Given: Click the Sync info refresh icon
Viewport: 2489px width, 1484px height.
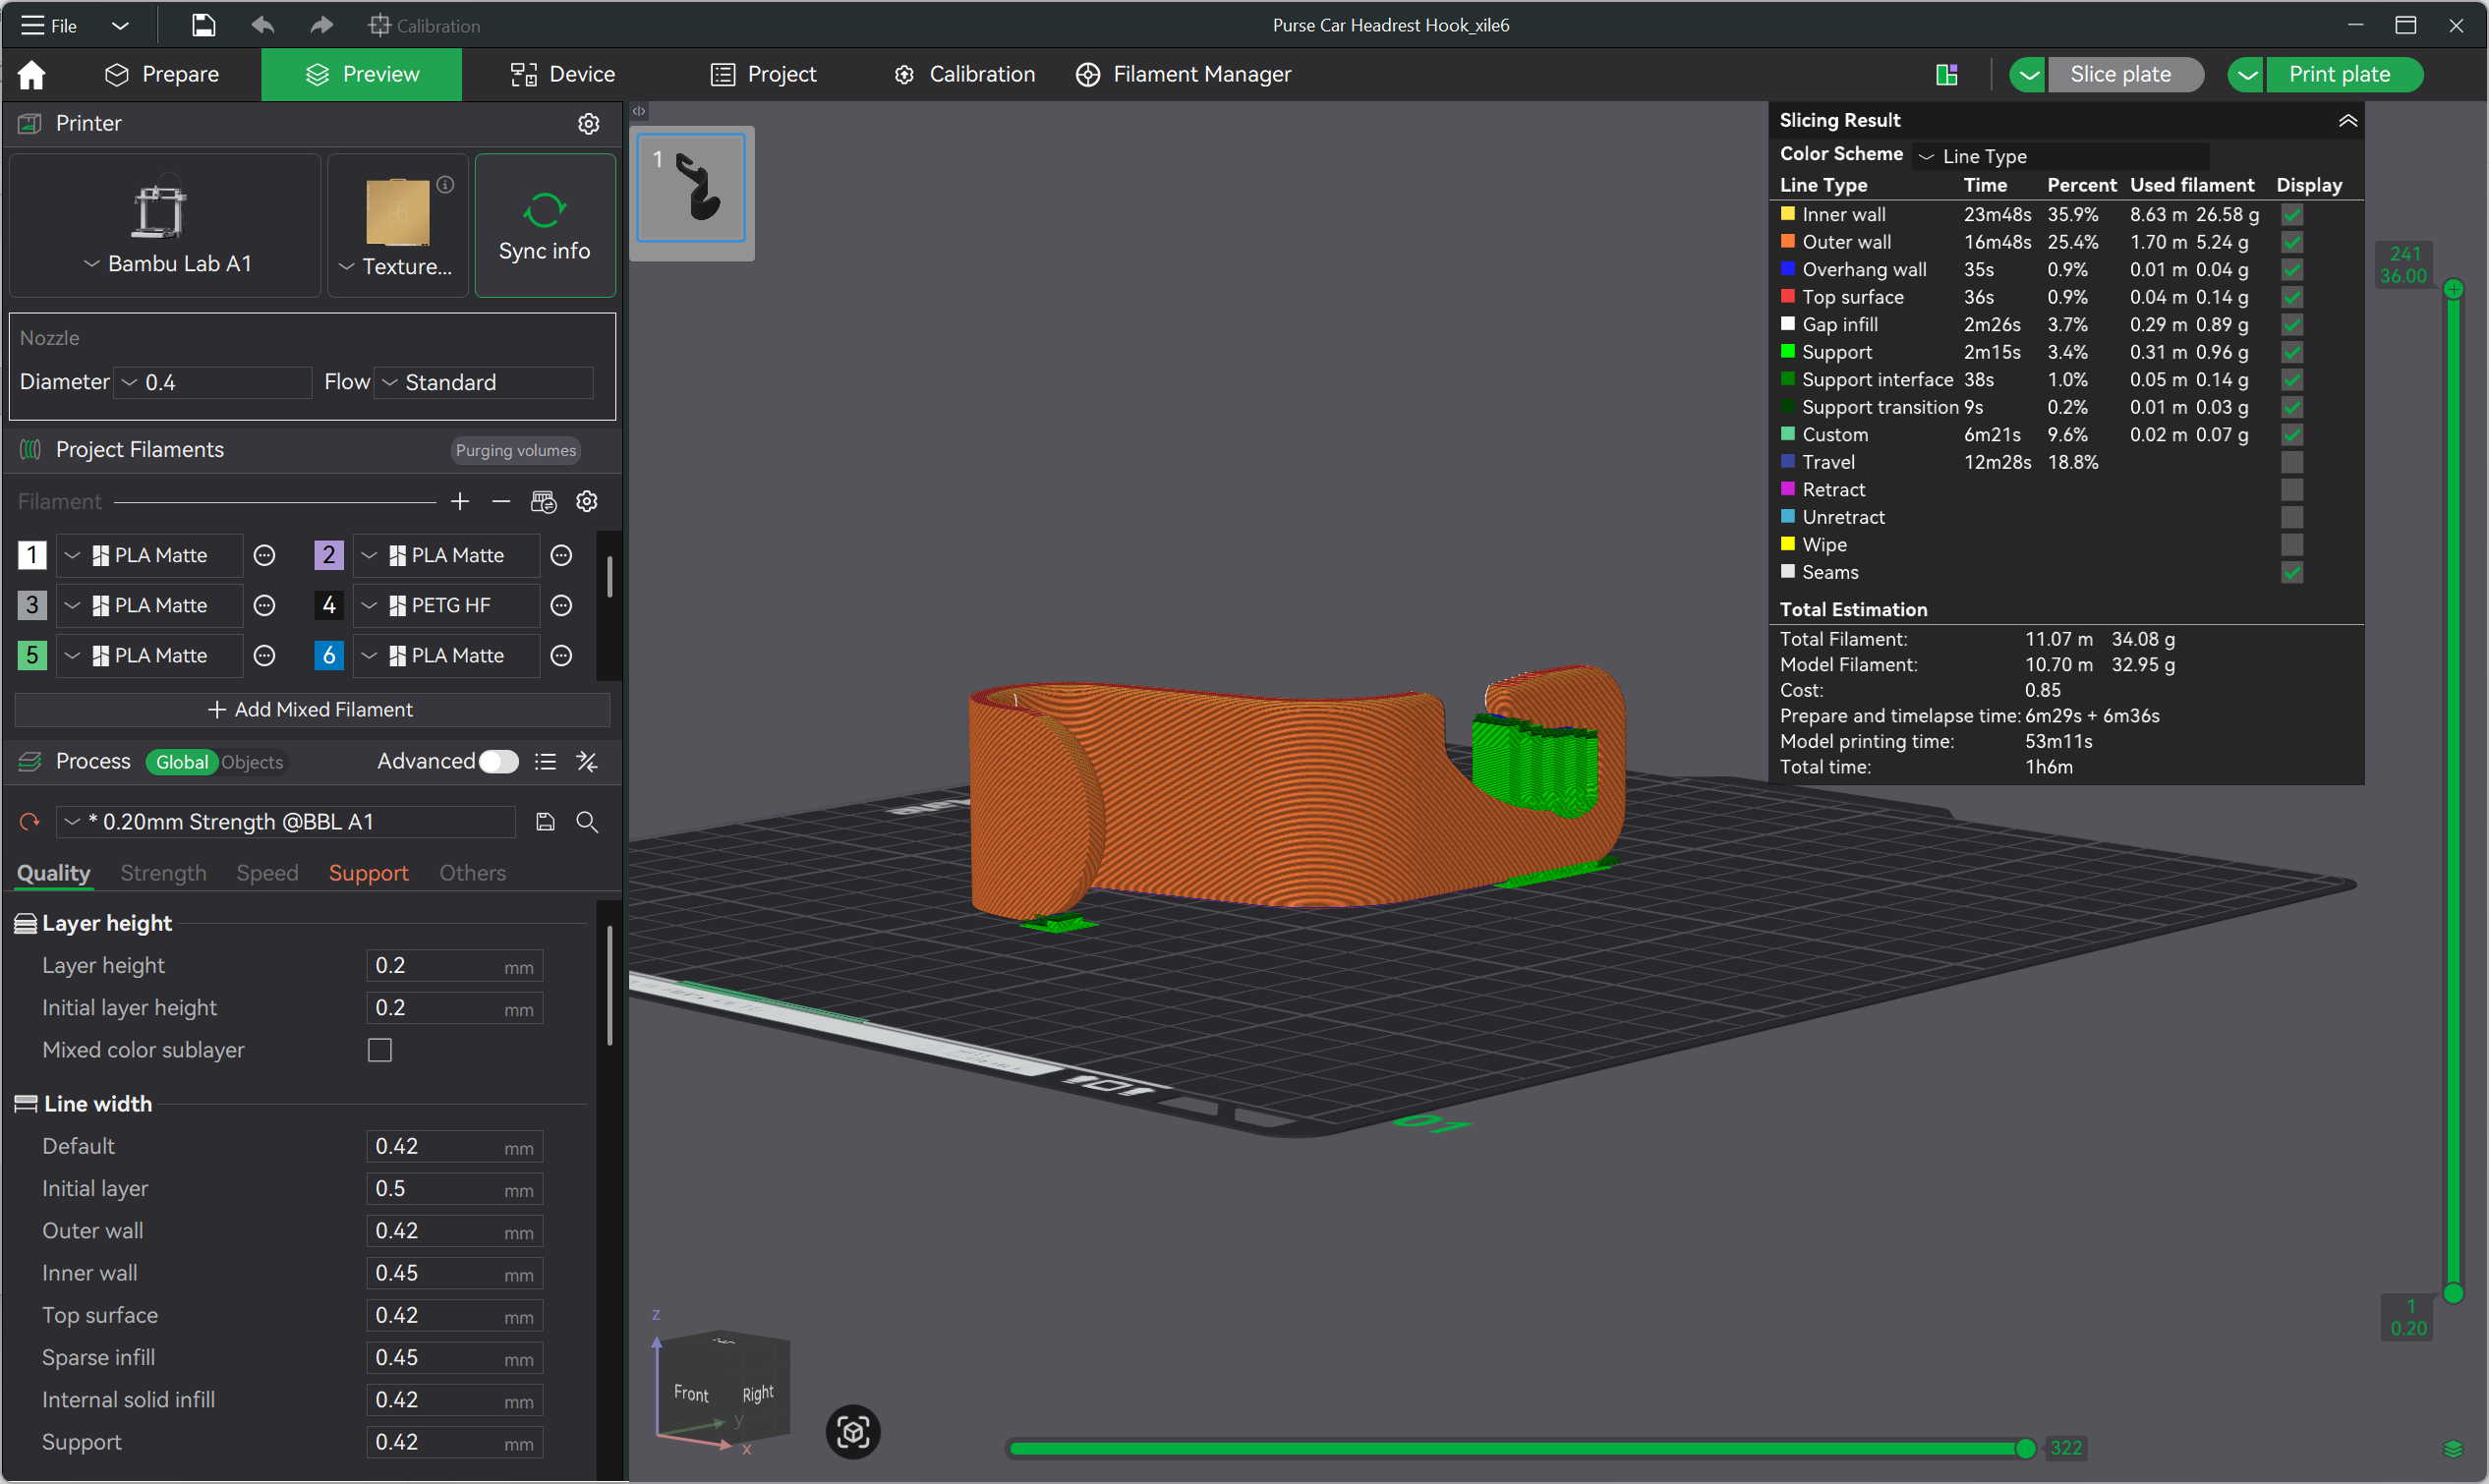Looking at the screenshot, I should pos(544,210).
